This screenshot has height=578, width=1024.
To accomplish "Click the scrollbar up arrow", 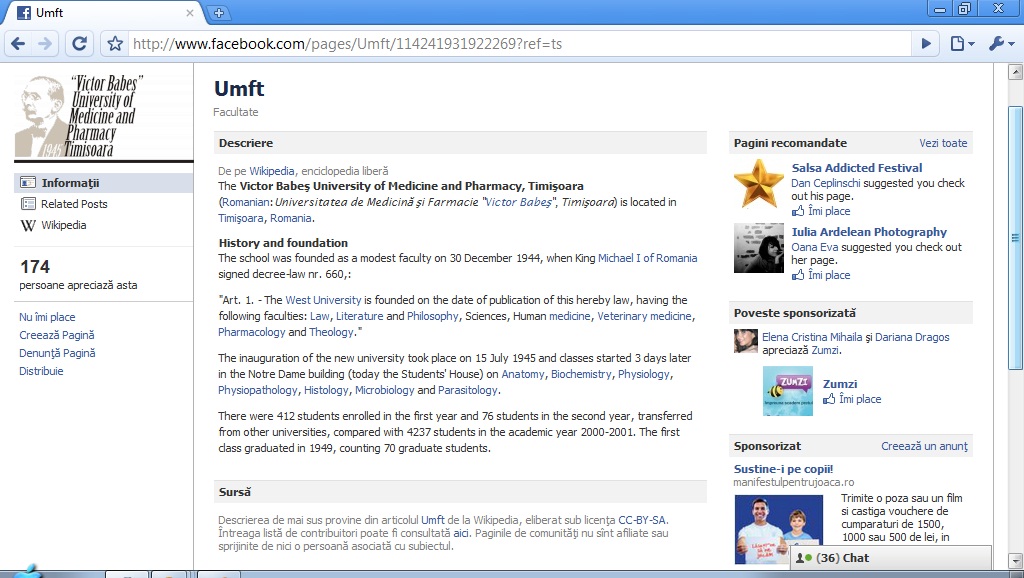I will pyautogui.click(x=1015, y=71).
